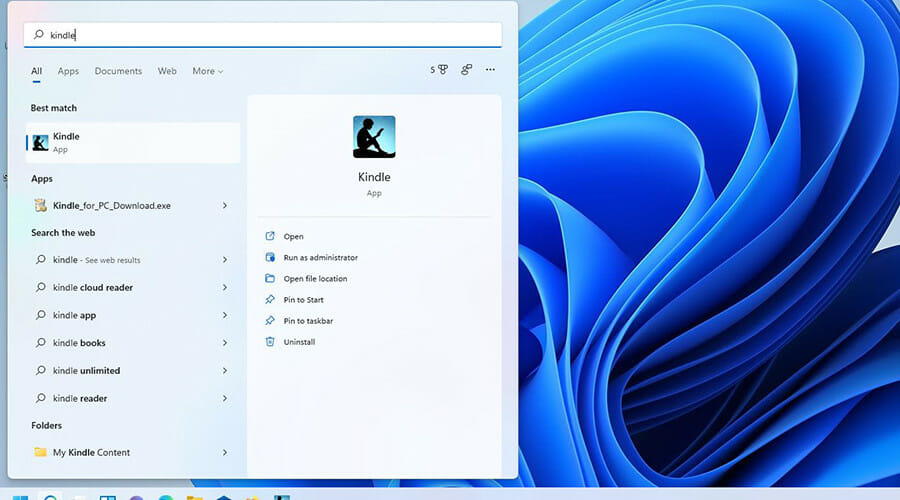Switch to the Web tab
This screenshot has width=900, height=500.
pyautogui.click(x=167, y=71)
